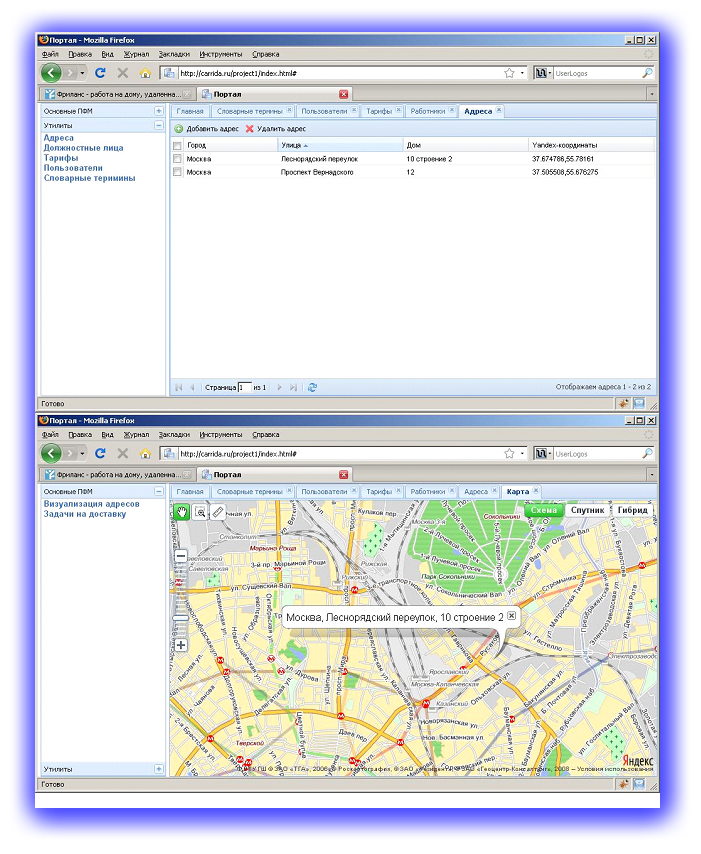The image size is (701, 854).
Task: Open Визуализация адресов link
Action: (x=92, y=504)
